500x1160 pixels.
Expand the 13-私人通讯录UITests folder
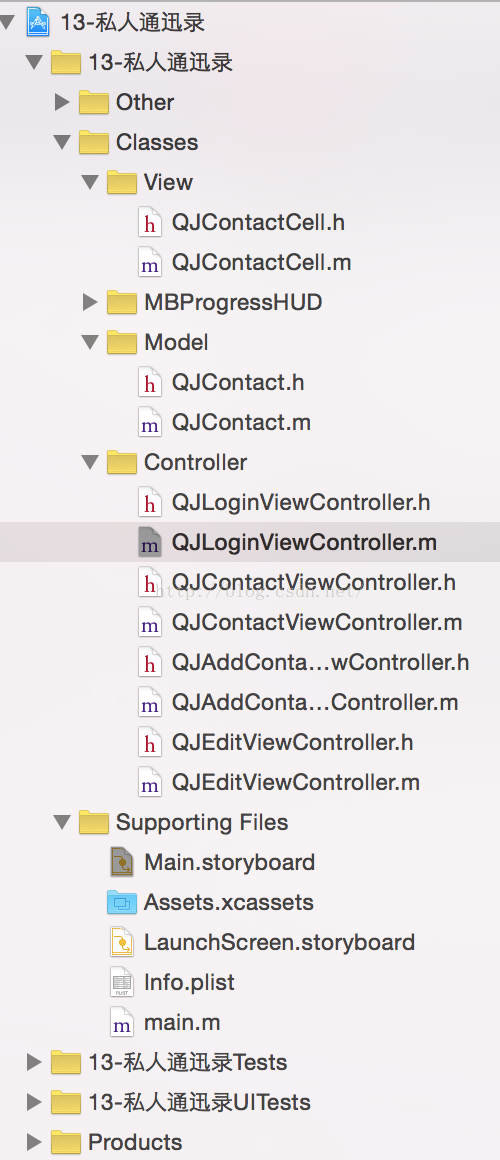(34, 1102)
